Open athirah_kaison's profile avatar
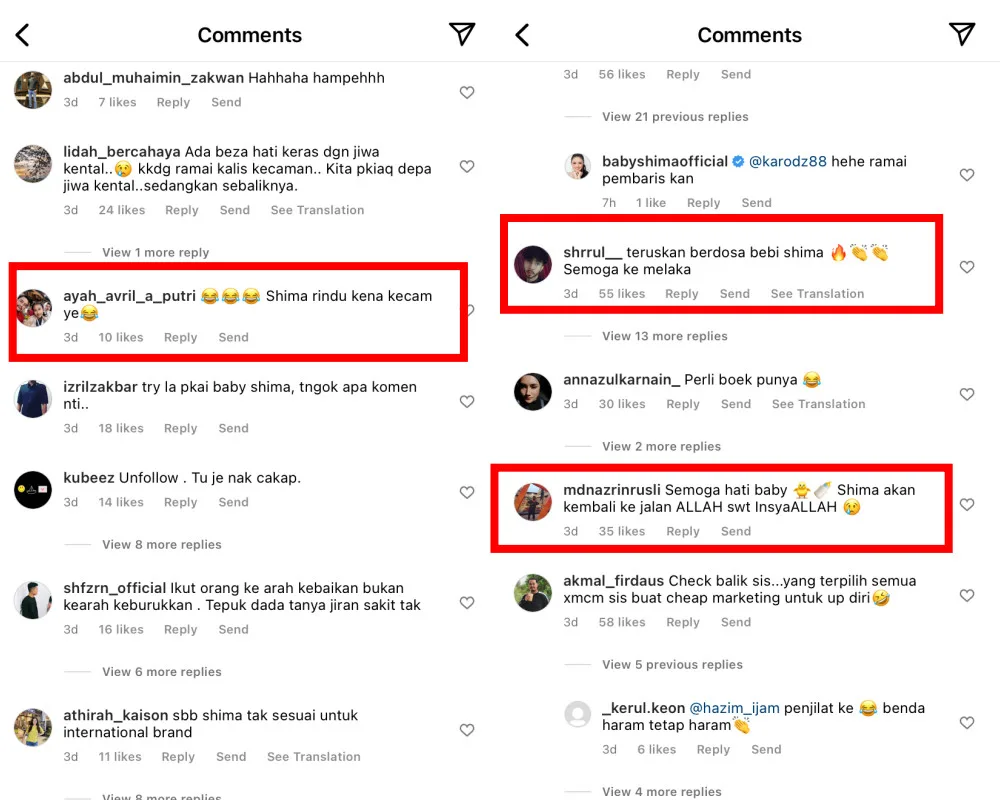Screen dimensions: 1000x800 coord(33,727)
